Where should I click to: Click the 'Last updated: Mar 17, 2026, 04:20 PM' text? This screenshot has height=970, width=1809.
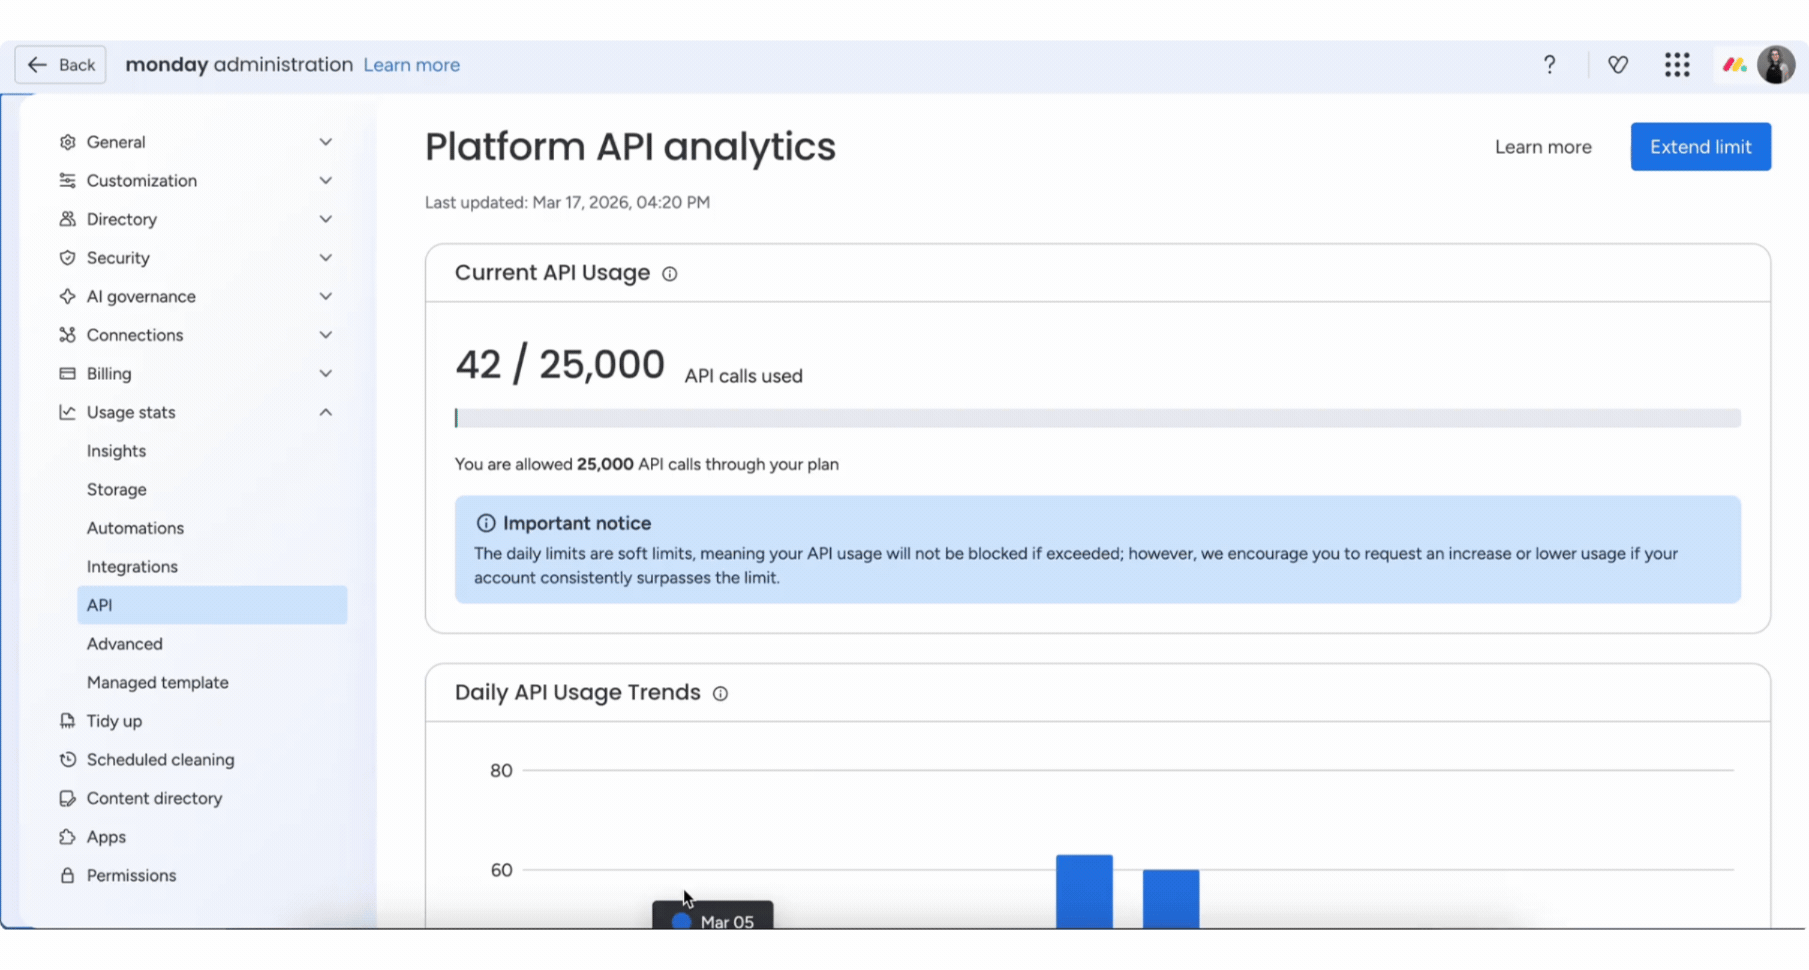coord(567,203)
